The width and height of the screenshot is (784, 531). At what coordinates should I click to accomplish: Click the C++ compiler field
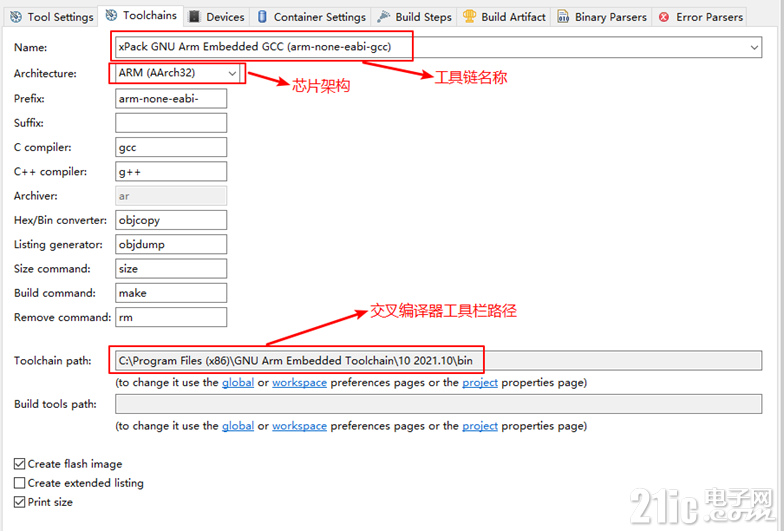coord(171,172)
